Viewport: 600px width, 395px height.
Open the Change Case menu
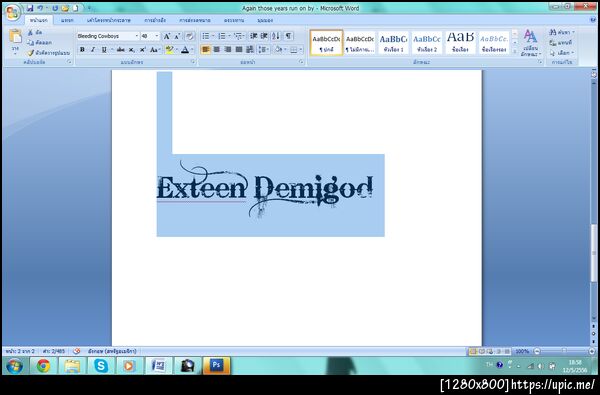click(155, 50)
